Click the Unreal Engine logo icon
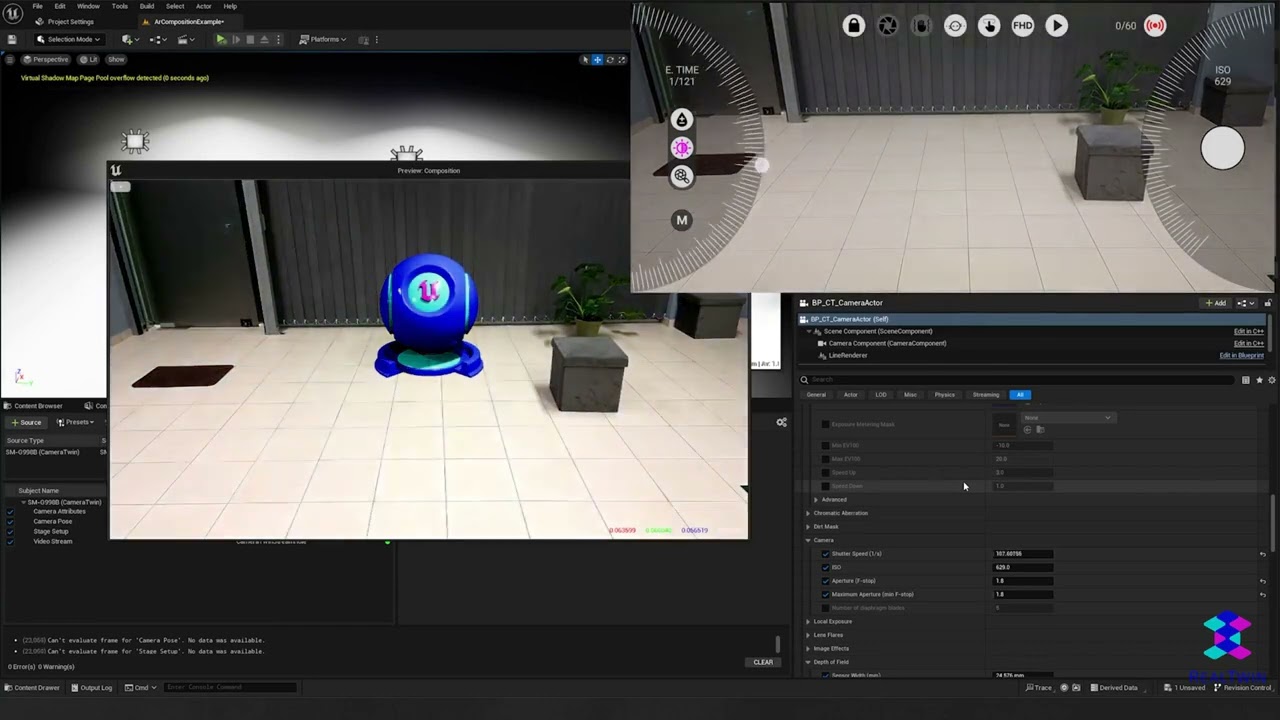Screen dimensions: 1280x720 tap(13, 14)
